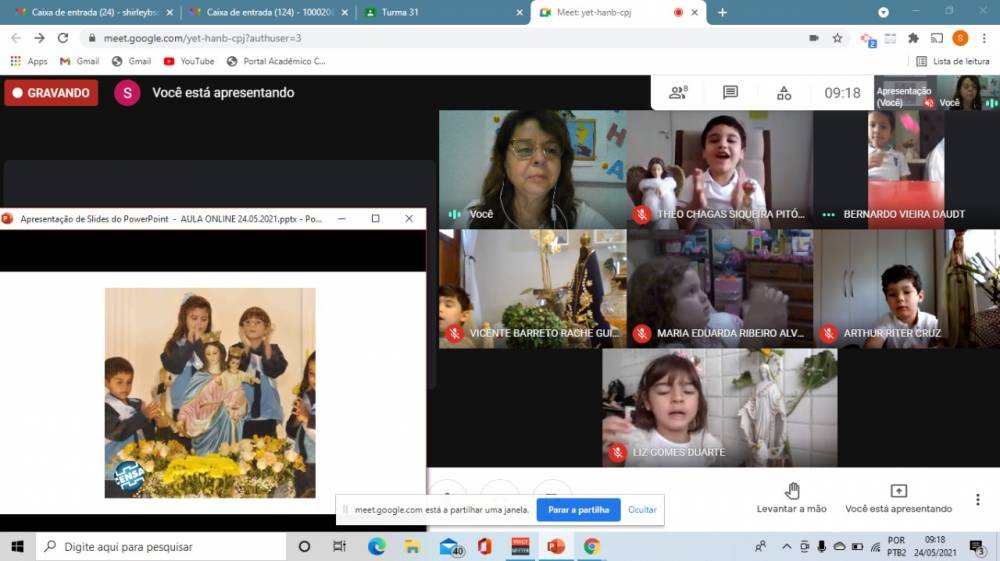Open the Chrome tab search dropdown
This screenshot has width=1000, height=561.
pyautogui.click(x=883, y=12)
